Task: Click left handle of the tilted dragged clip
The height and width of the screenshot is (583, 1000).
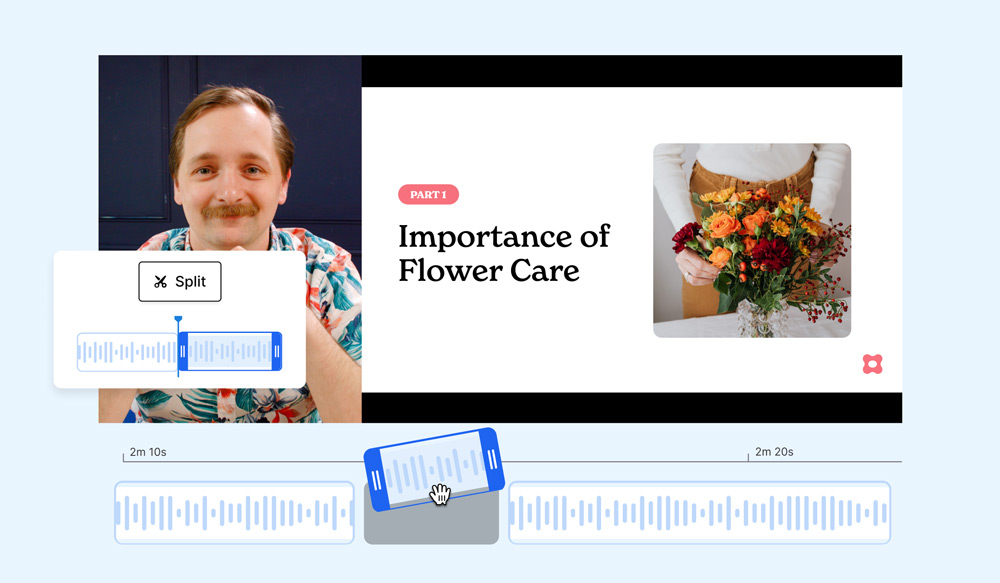Action: click(x=377, y=480)
